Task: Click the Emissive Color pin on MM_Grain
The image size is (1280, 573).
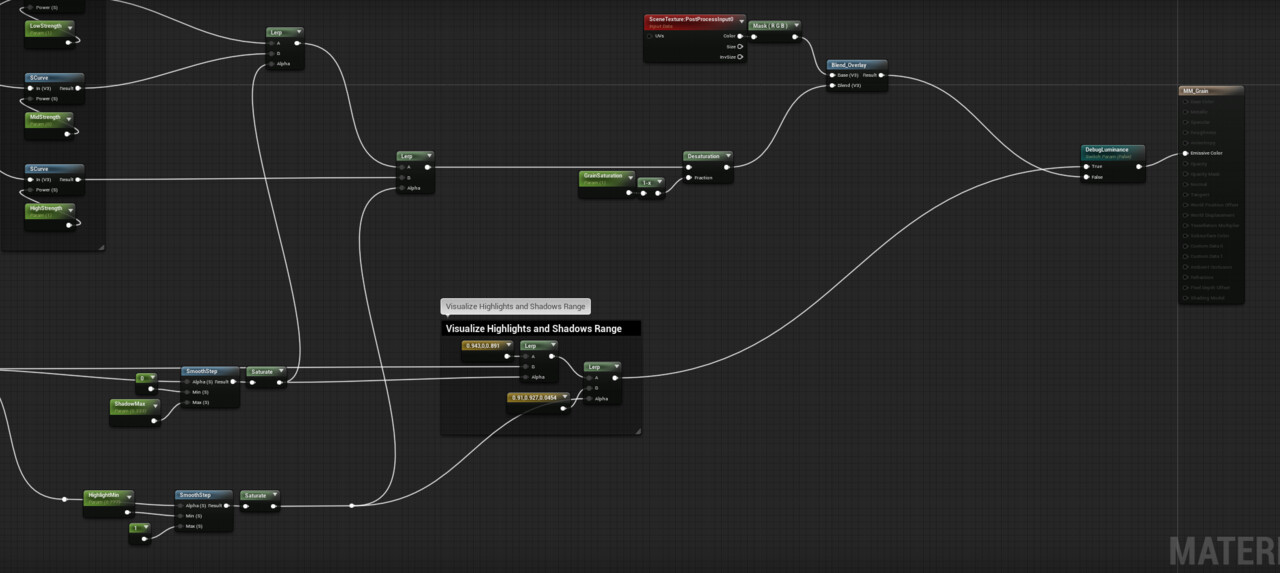Action: [1185, 153]
